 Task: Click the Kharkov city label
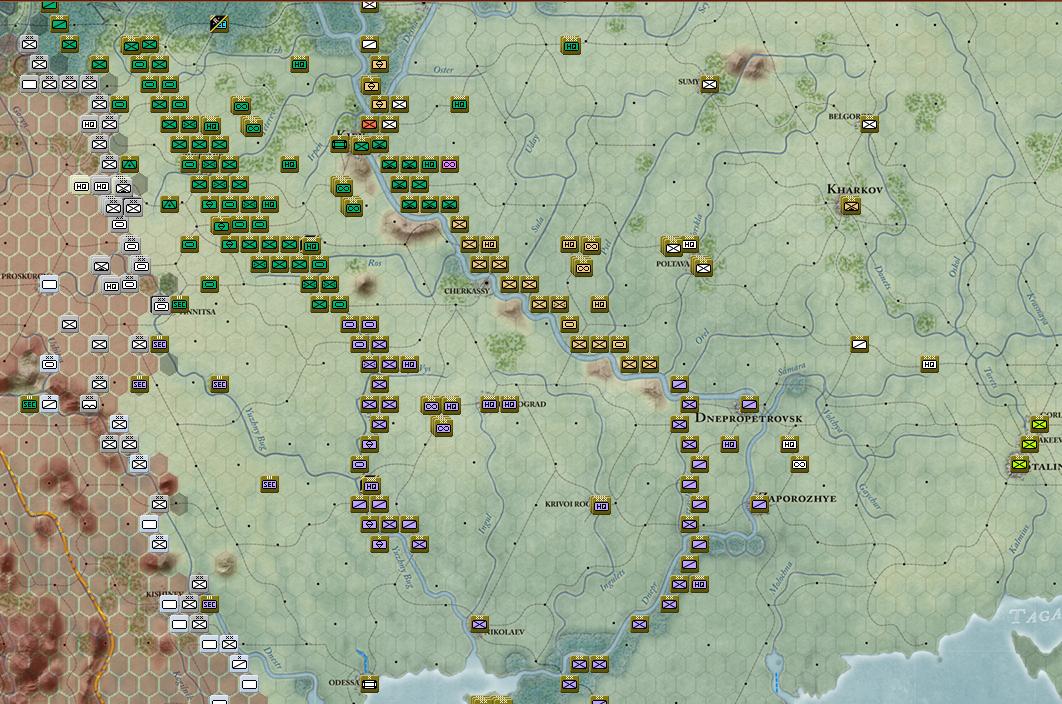tap(855, 189)
